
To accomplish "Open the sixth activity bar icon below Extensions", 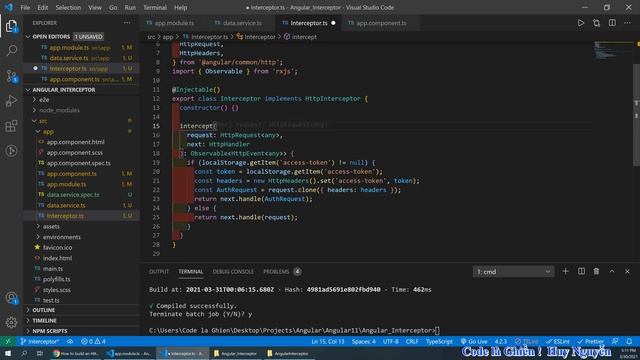I will click(x=11, y=151).
